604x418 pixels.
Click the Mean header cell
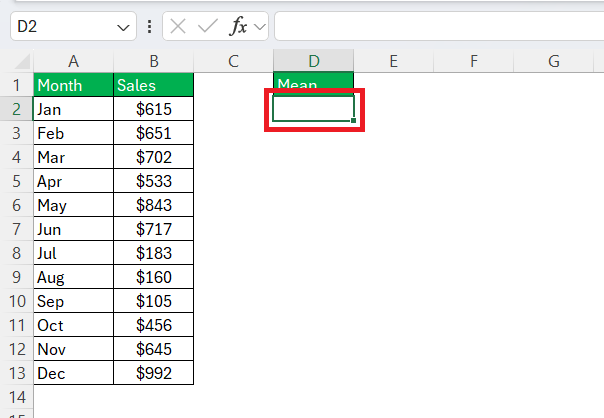coord(314,83)
